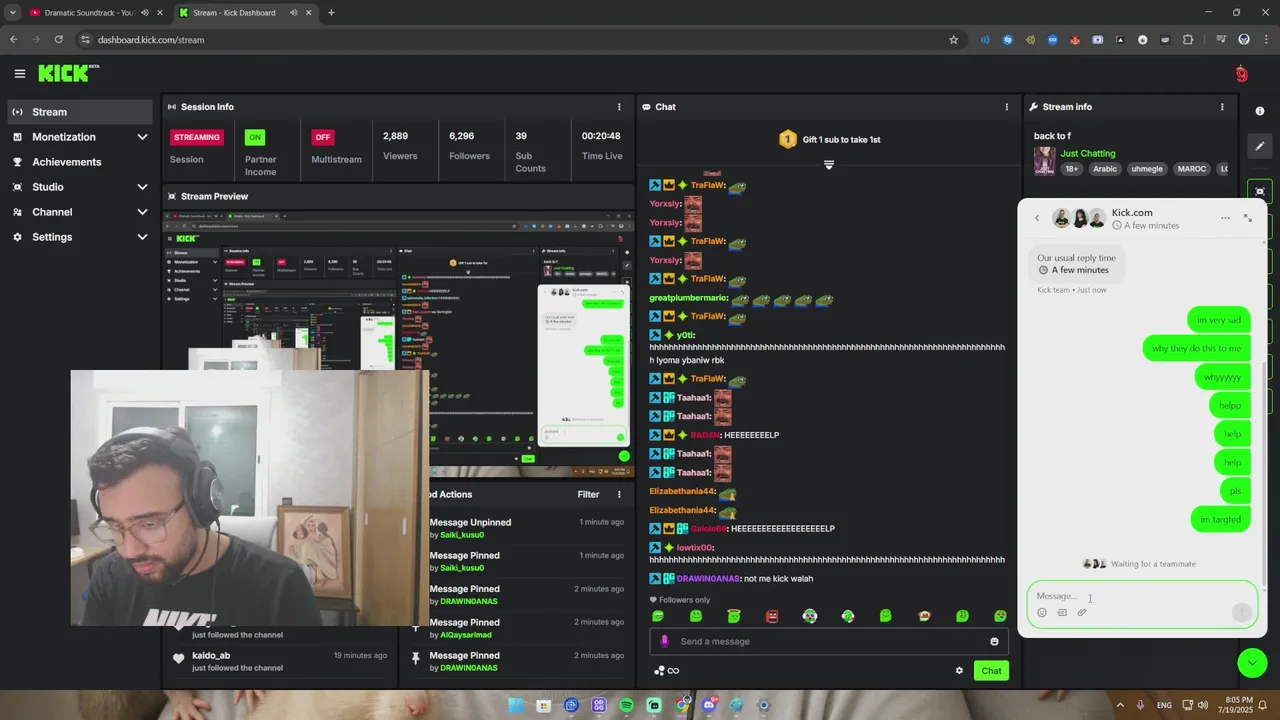Open the hamburger sidebar menu

pyautogui.click(x=19, y=73)
